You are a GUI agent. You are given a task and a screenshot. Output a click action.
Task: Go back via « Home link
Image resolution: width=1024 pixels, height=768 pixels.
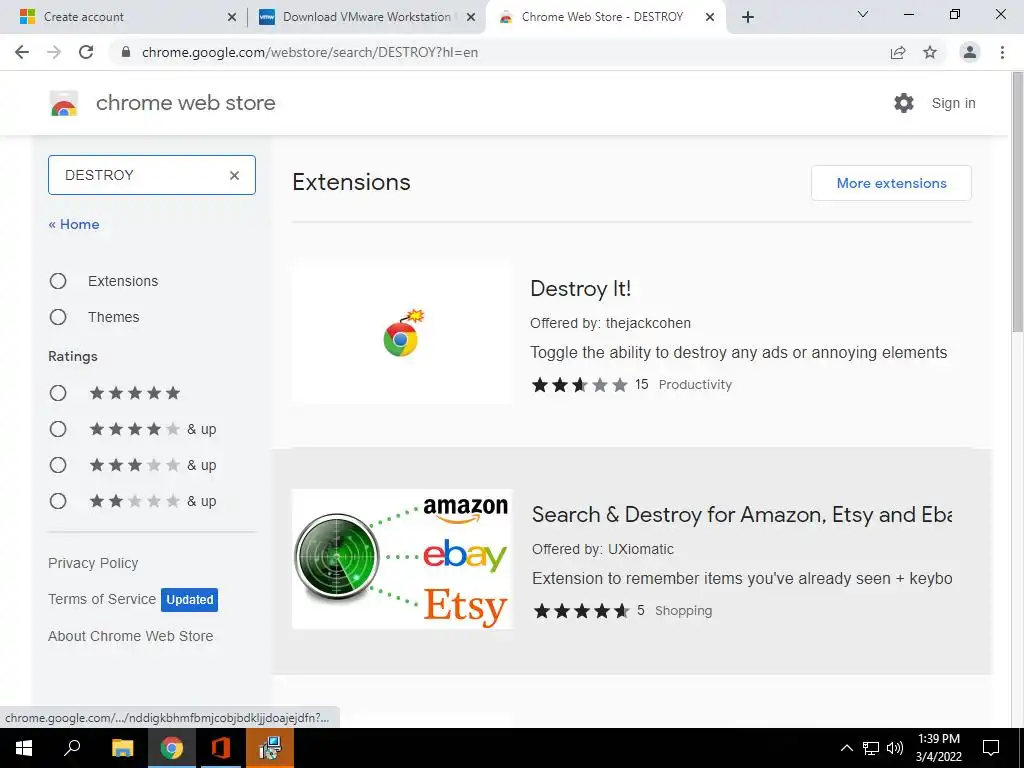pos(74,224)
